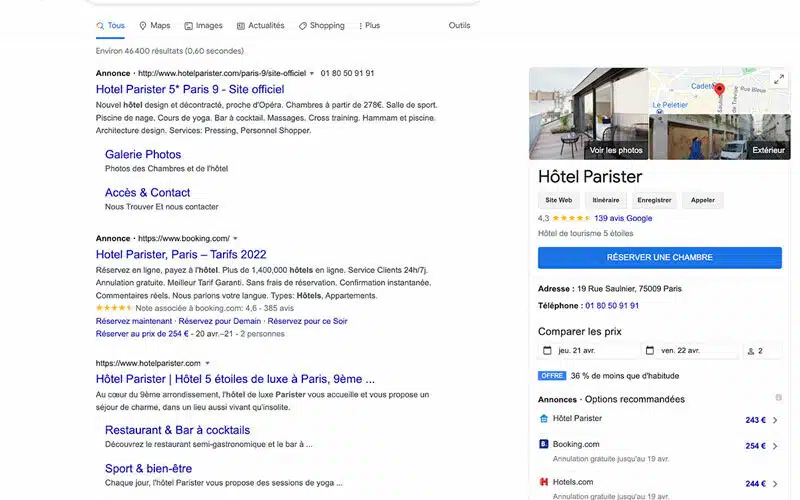
Task: Click the info icon beside 'Options recommandées'
Action: click(x=778, y=398)
